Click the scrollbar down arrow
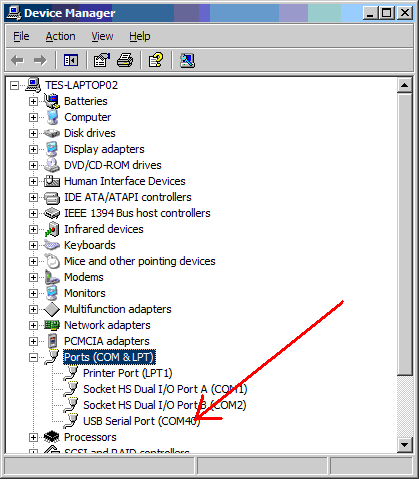The width and height of the screenshot is (419, 479). pos(405,444)
